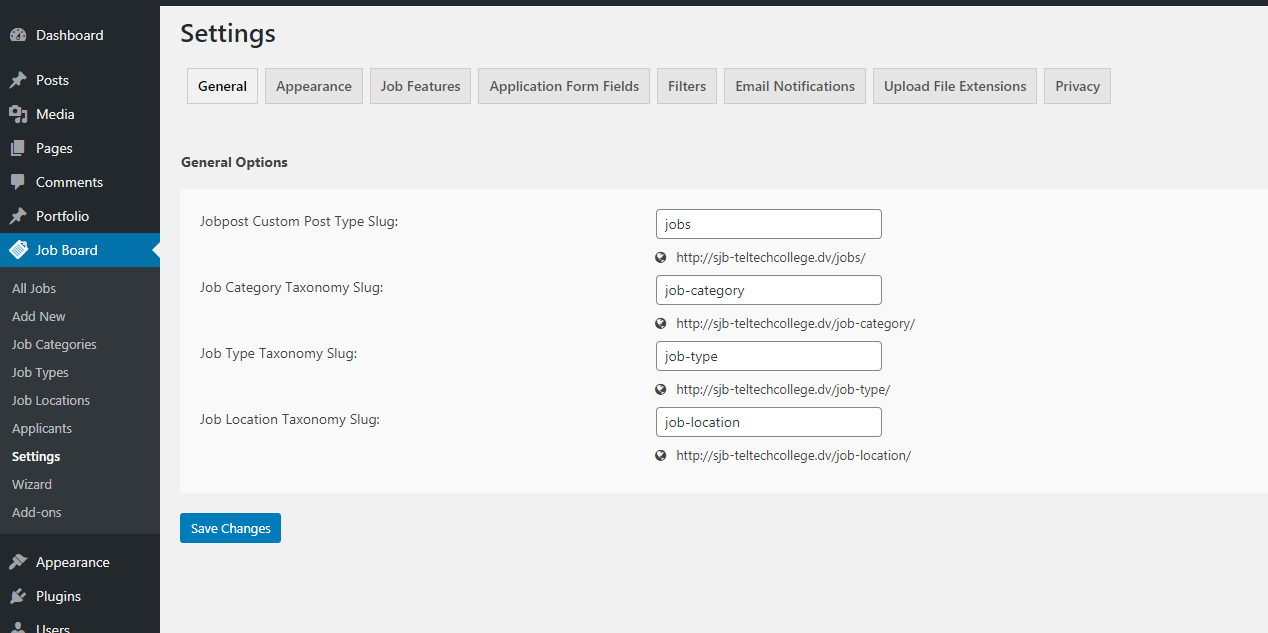Viewport: 1268px width, 633px height.
Task: Click the URL ending in /jobs/
Action: [771, 257]
